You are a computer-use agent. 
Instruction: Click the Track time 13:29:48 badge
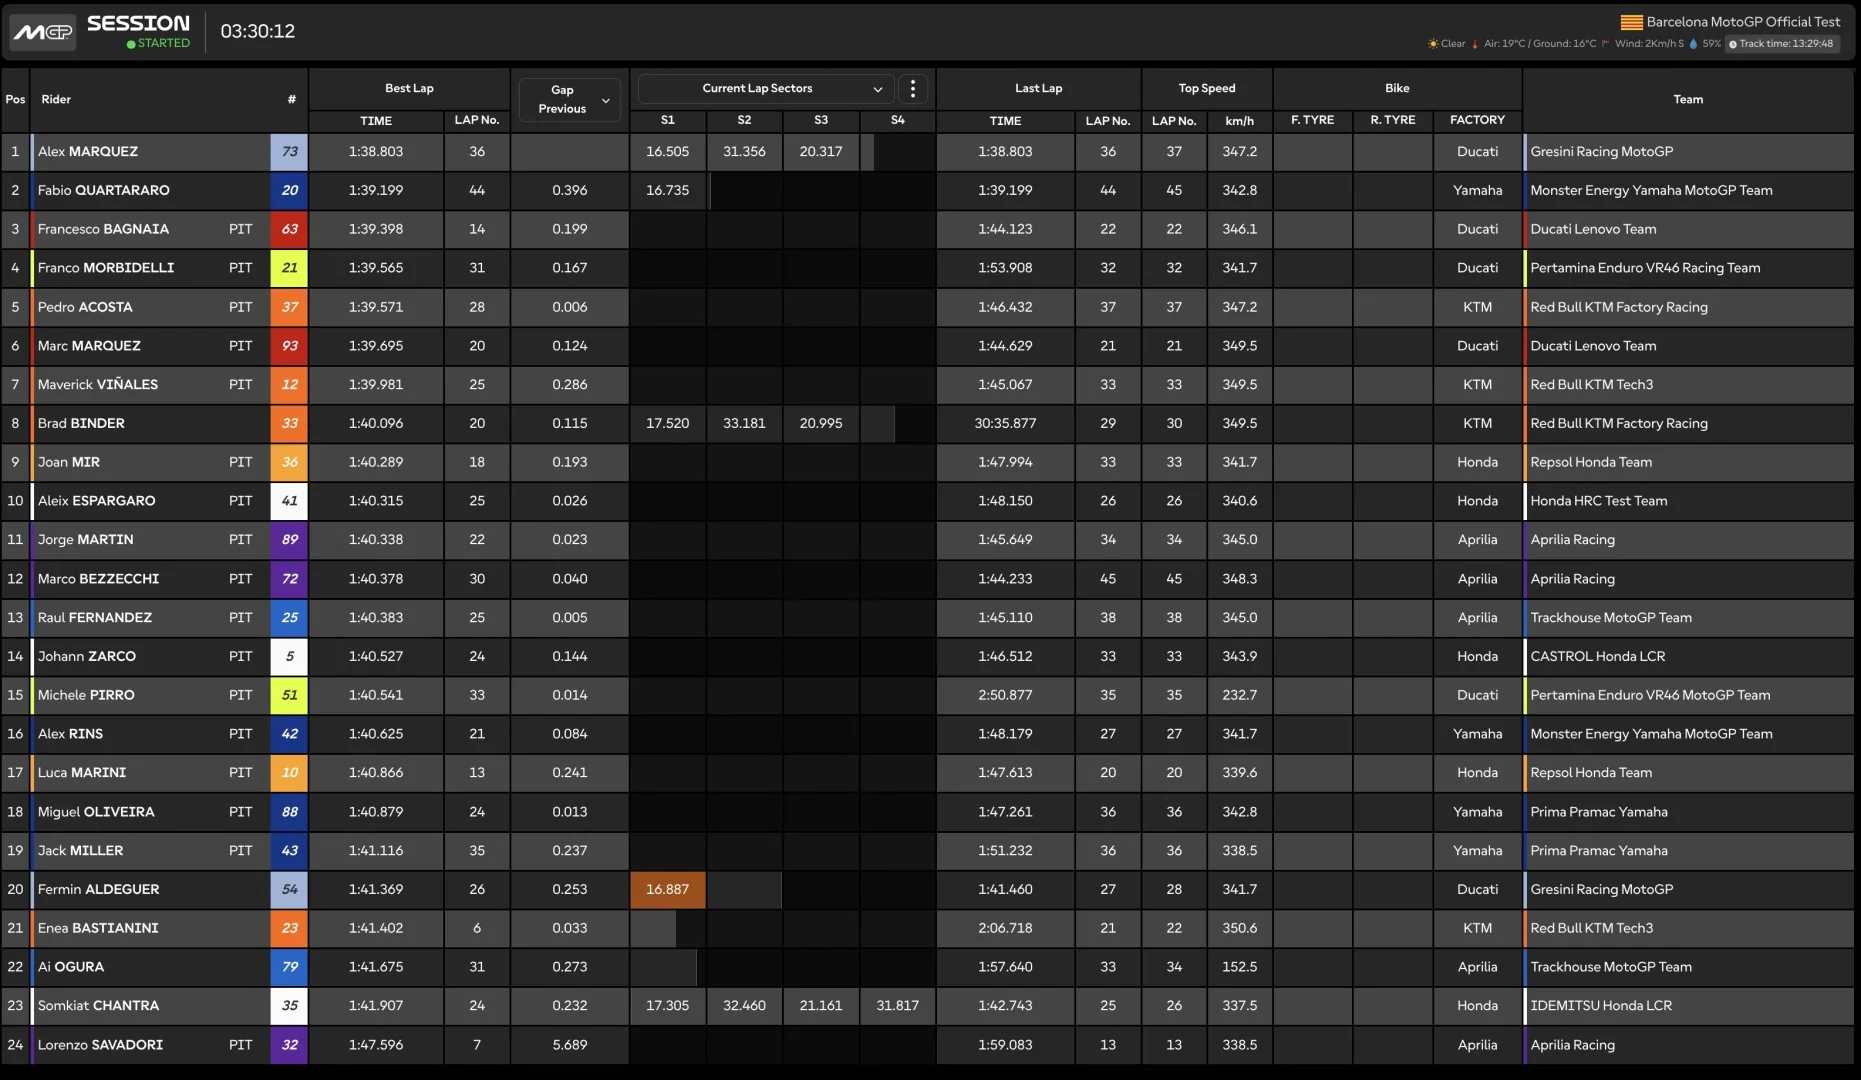[x=1785, y=44]
